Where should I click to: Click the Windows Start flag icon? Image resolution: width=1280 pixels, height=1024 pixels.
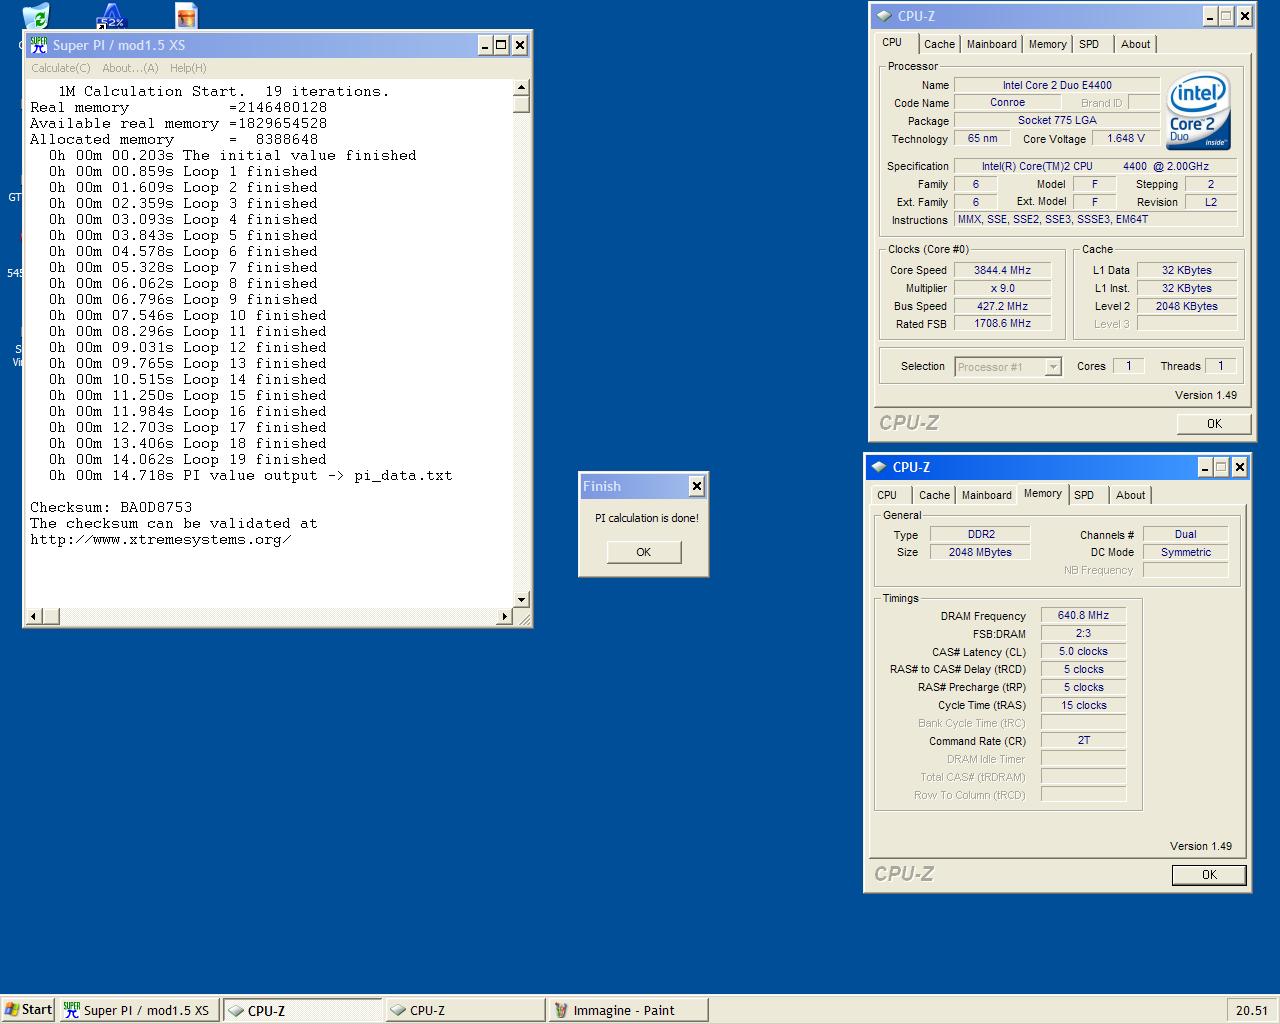[12, 1010]
